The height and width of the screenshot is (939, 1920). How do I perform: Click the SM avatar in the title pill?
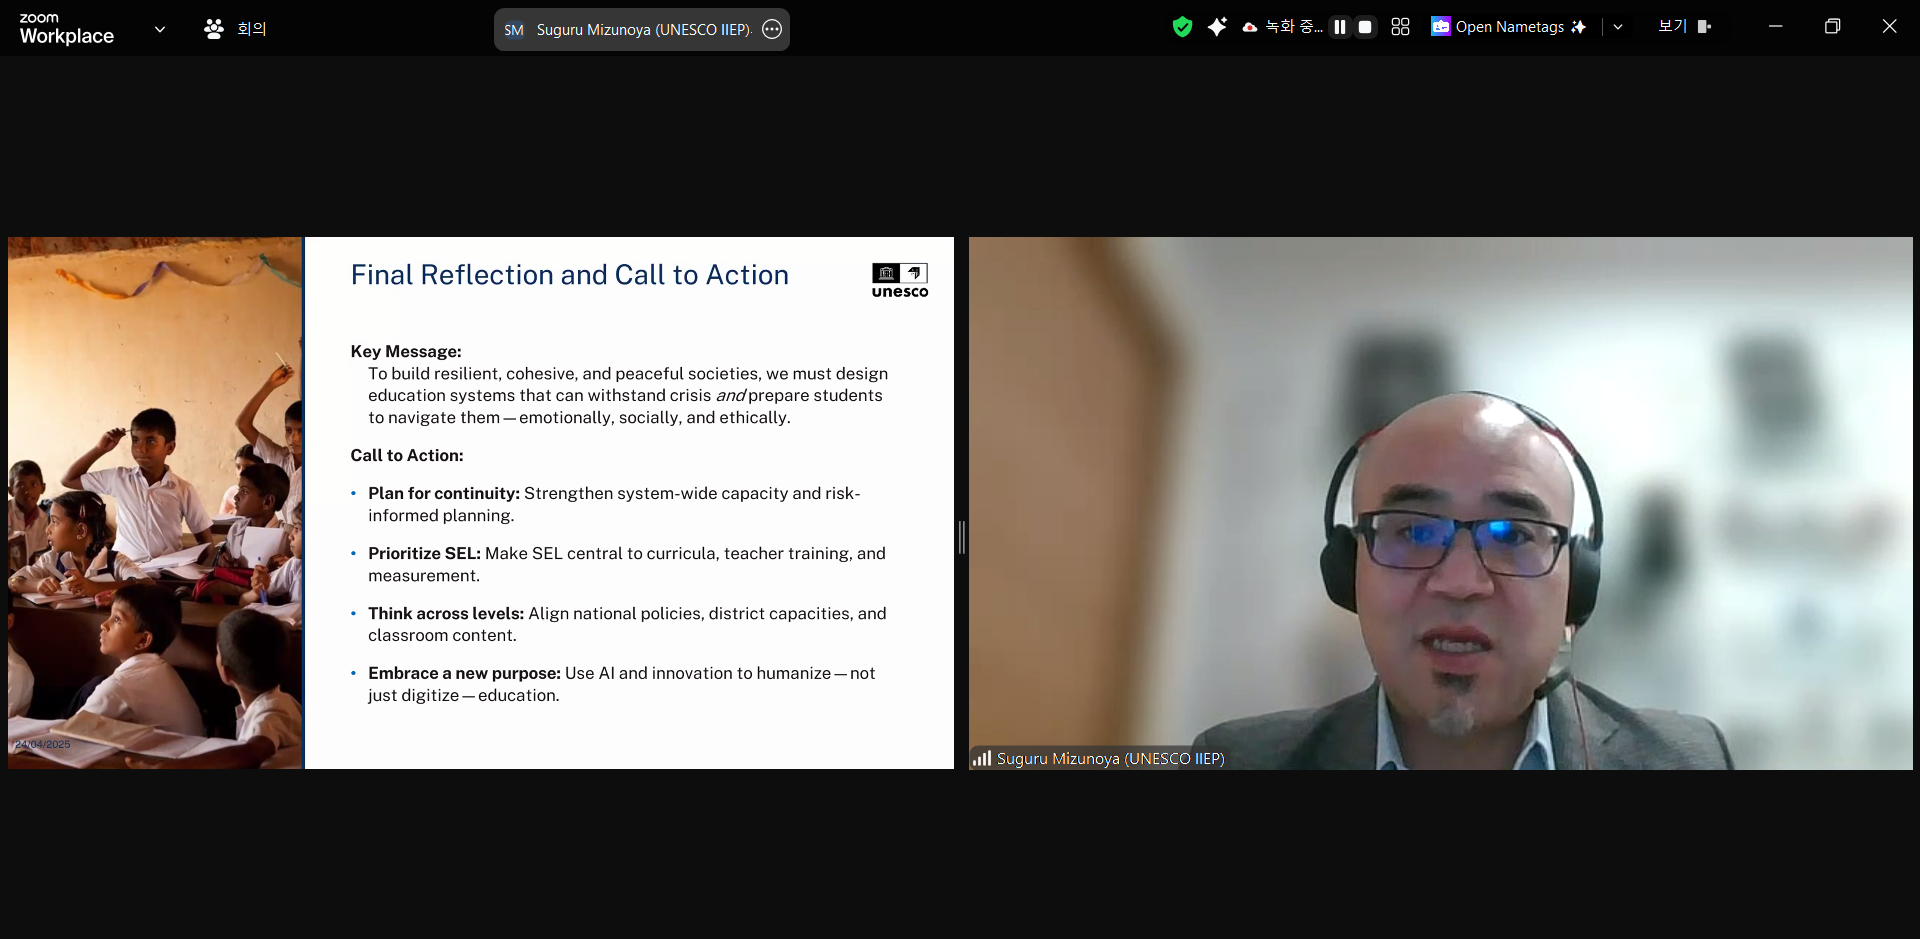(514, 30)
